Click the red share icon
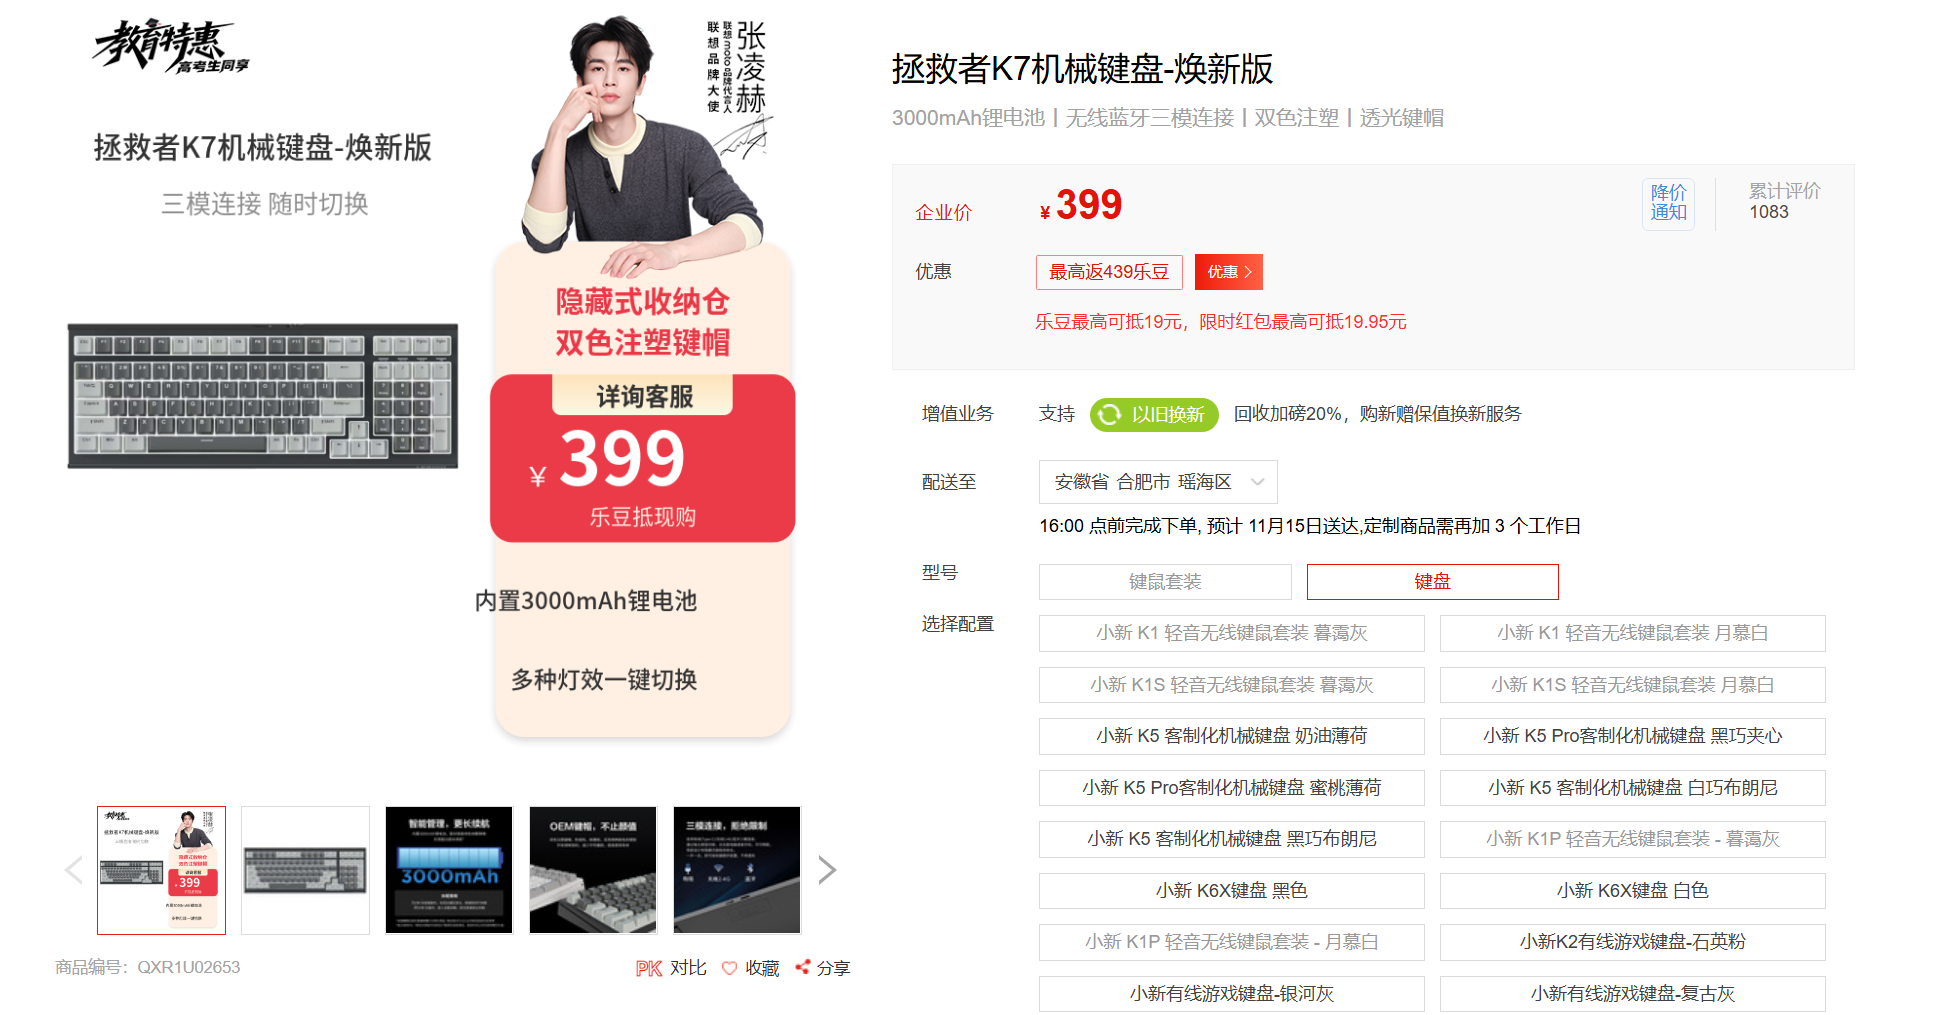 (x=802, y=967)
